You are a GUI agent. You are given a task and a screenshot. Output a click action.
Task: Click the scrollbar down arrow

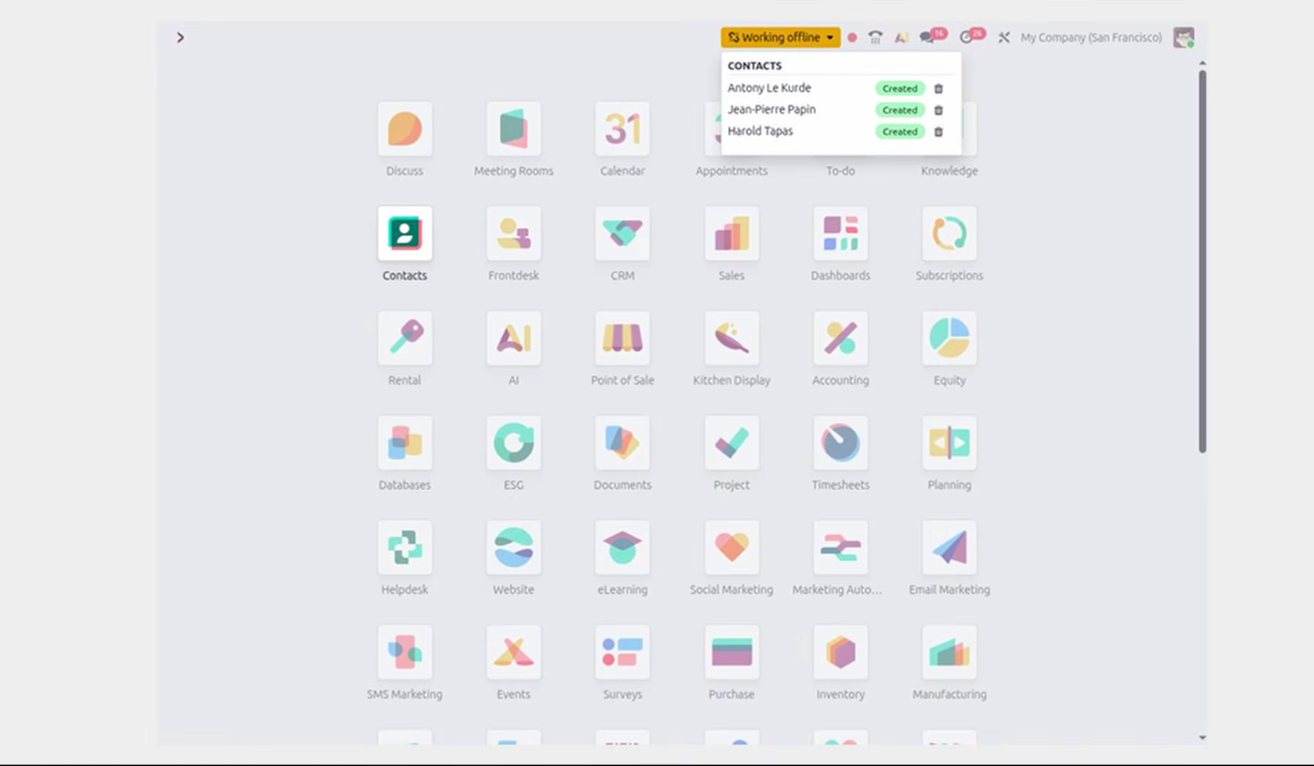coord(1202,738)
